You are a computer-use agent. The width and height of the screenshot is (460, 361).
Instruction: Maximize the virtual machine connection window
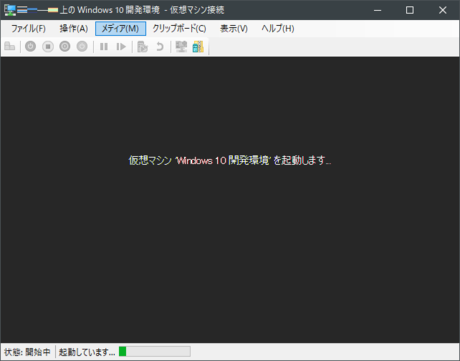pos(410,10)
